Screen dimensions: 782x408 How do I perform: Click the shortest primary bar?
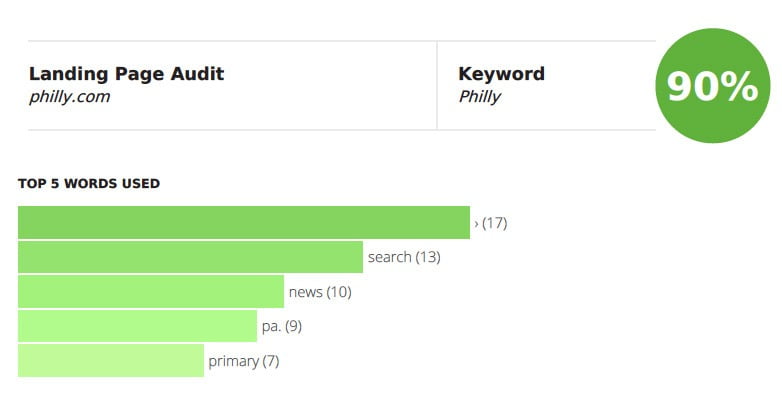(x=111, y=360)
